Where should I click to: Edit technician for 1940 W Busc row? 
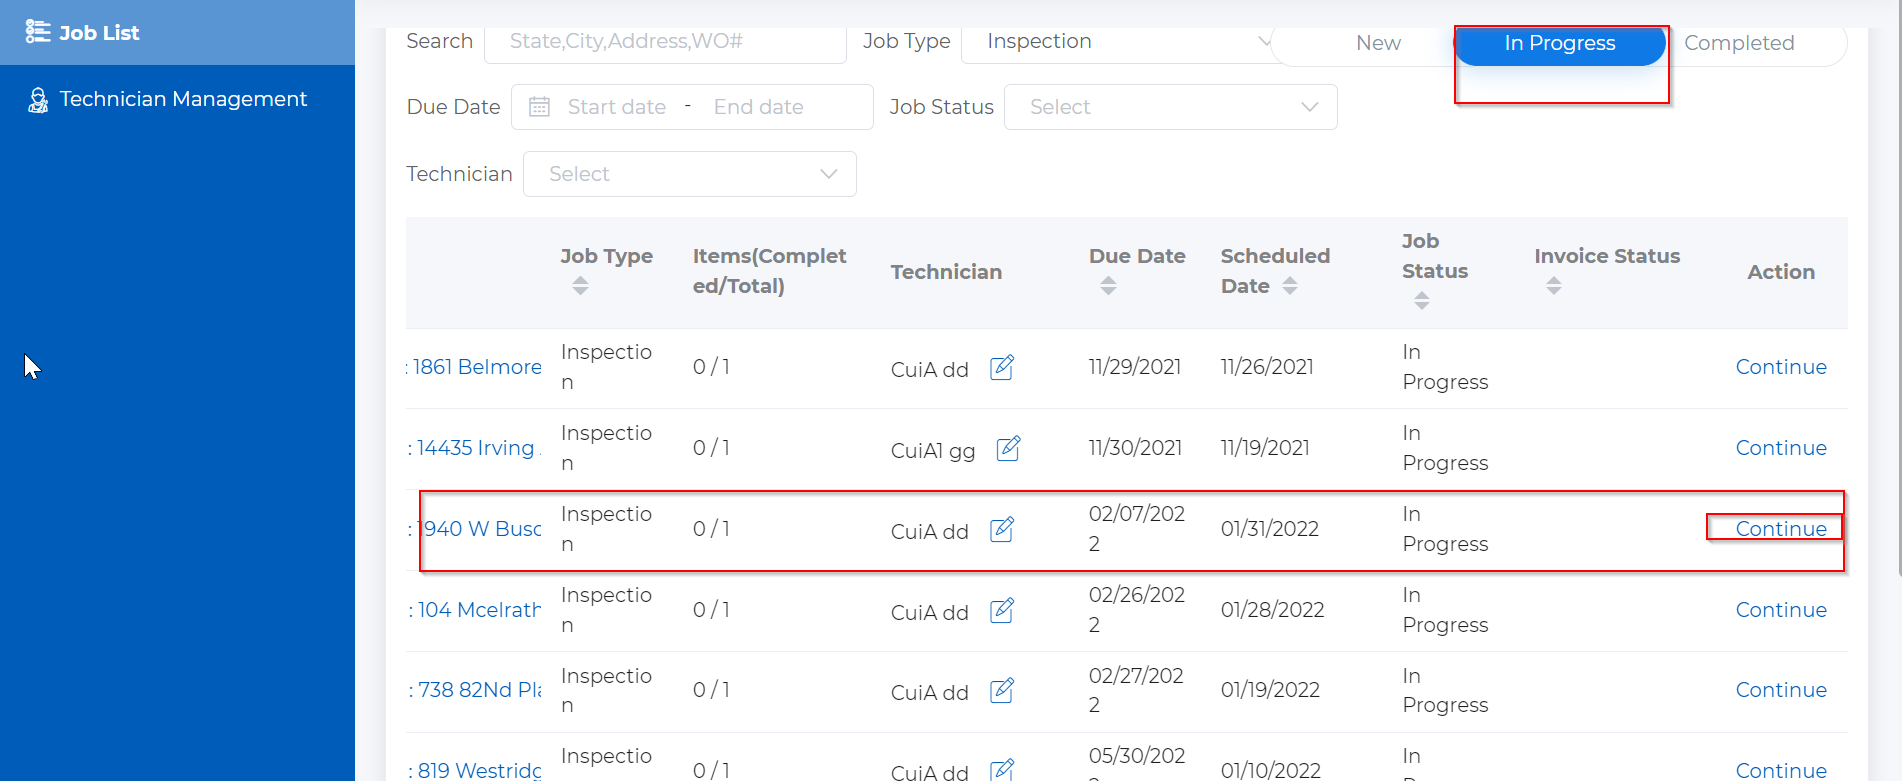[1002, 530]
